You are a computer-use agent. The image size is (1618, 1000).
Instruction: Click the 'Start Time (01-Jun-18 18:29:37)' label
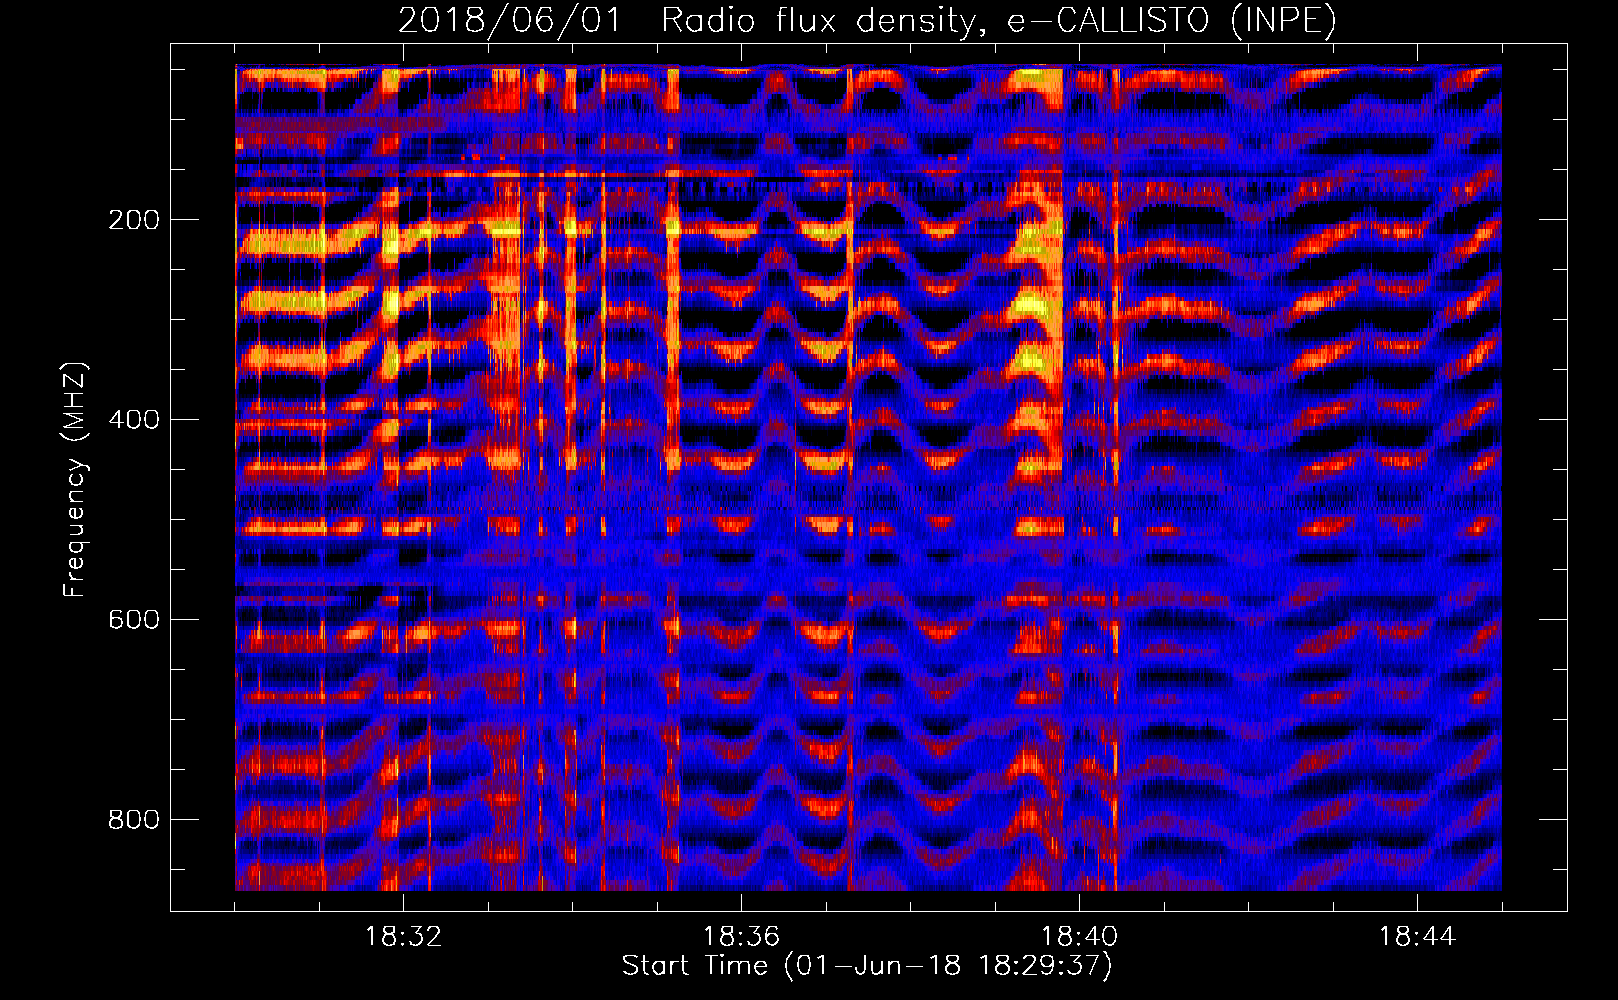tap(867, 966)
